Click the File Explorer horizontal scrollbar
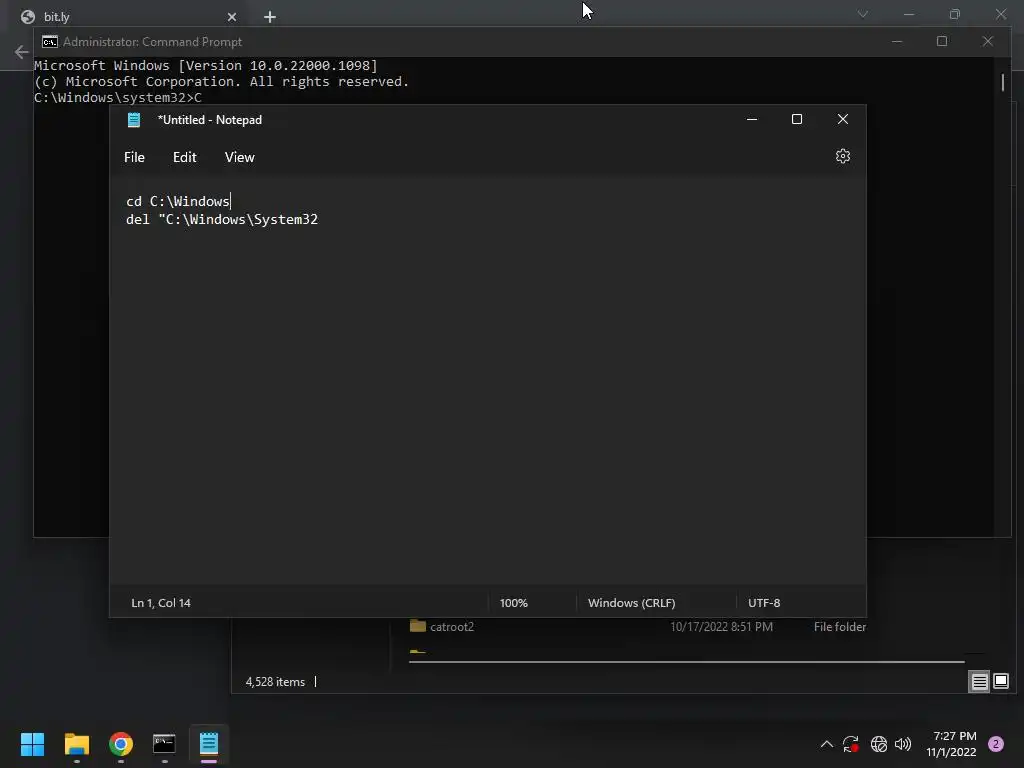 (686, 662)
